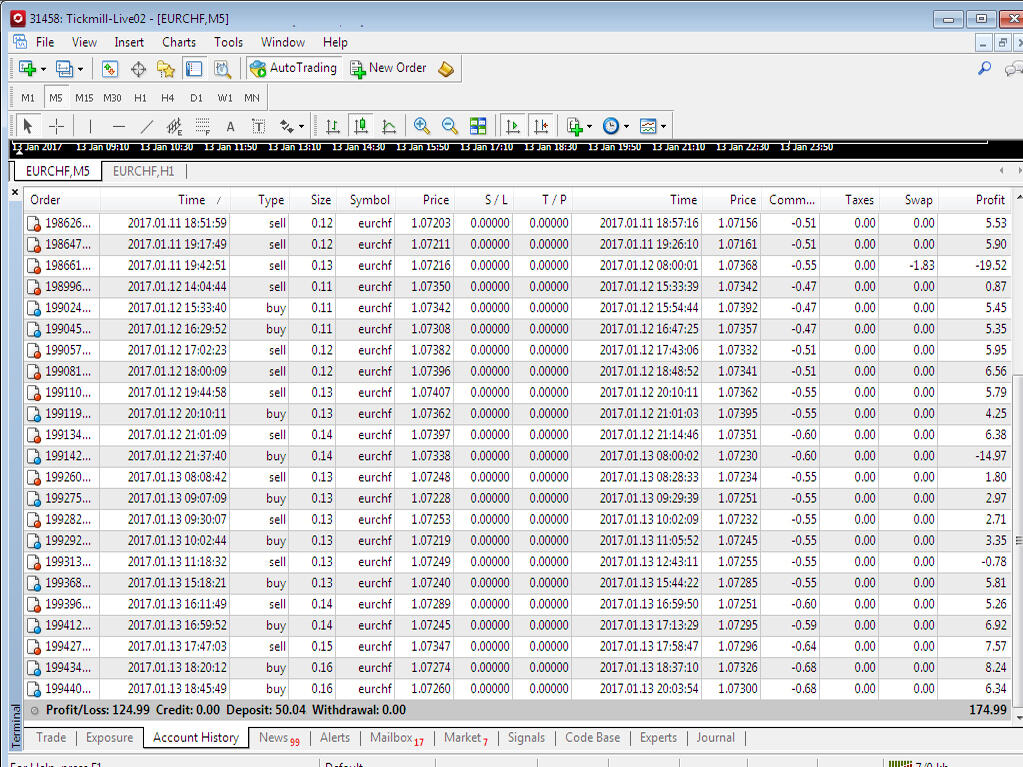Select the Crosshair tool
The width and height of the screenshot is (1023, 767).
tap(57, 126)
